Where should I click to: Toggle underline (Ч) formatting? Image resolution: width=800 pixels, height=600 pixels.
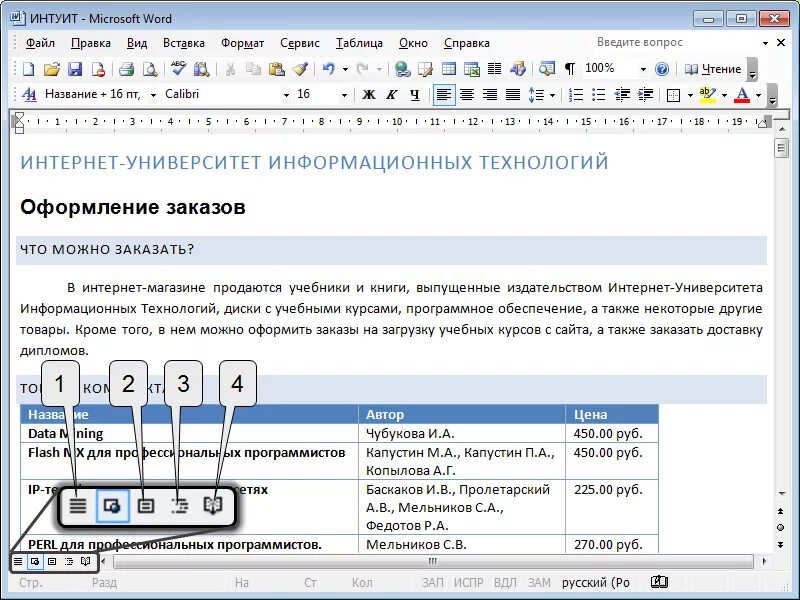pos(415,95)
